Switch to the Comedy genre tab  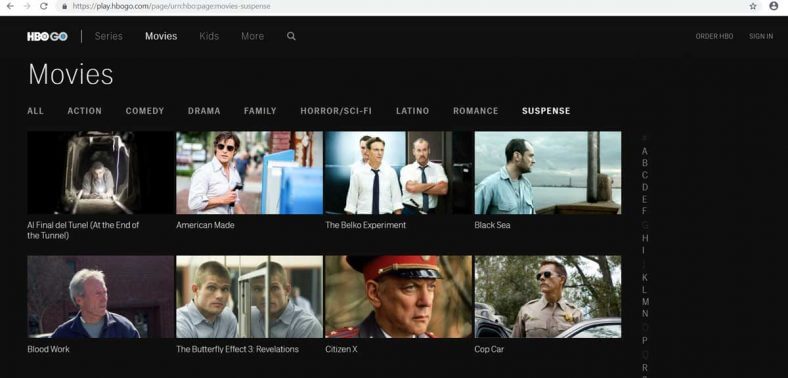(145, 111)
